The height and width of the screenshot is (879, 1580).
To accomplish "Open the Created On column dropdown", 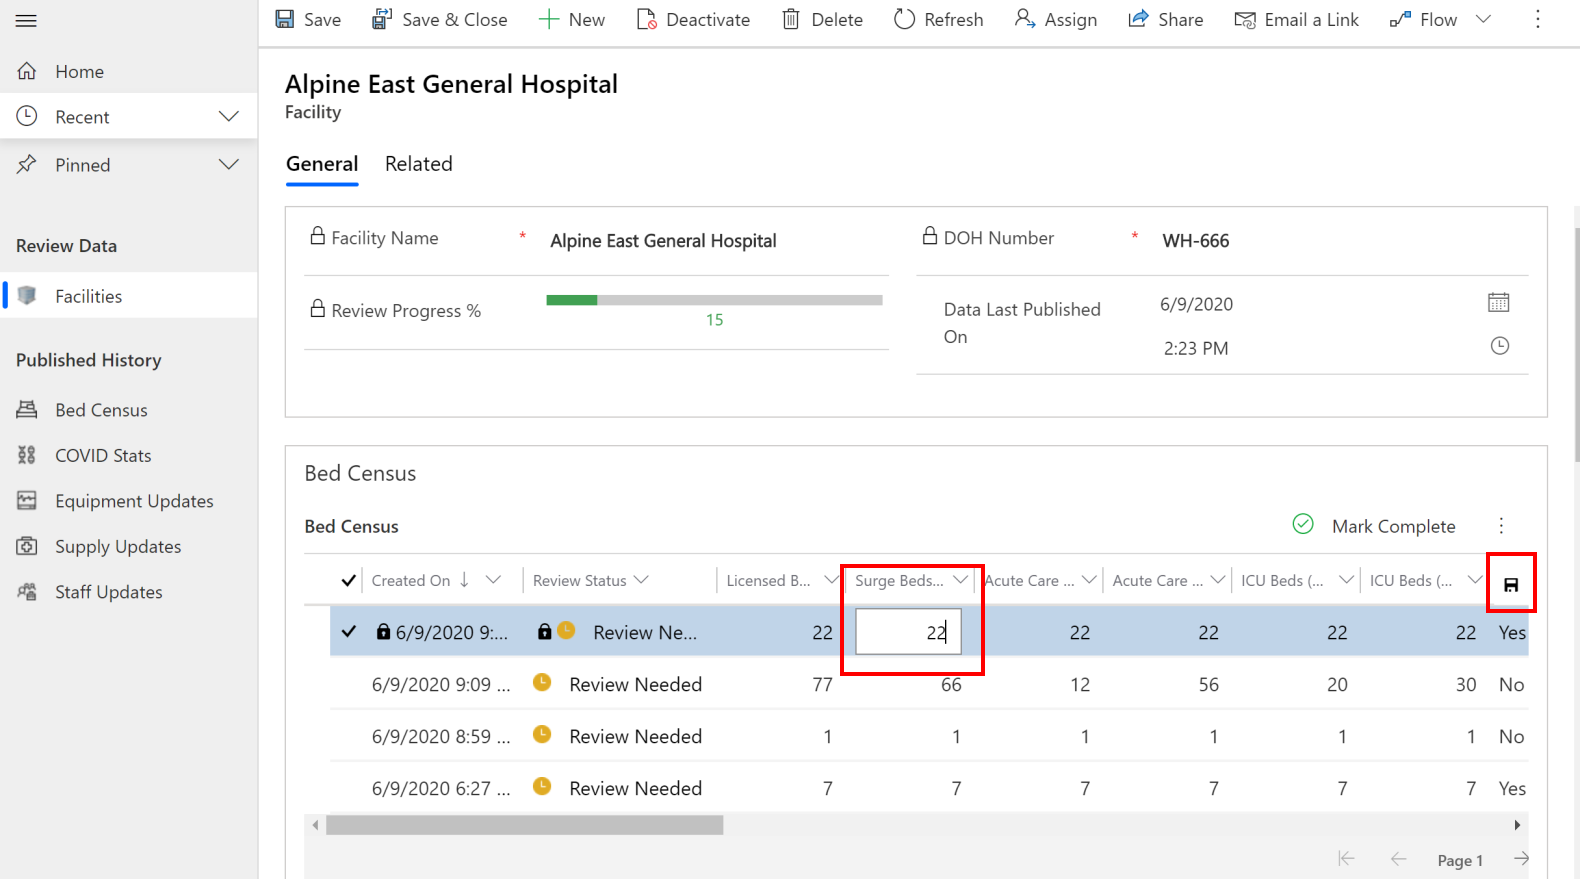I will [493, 580].
